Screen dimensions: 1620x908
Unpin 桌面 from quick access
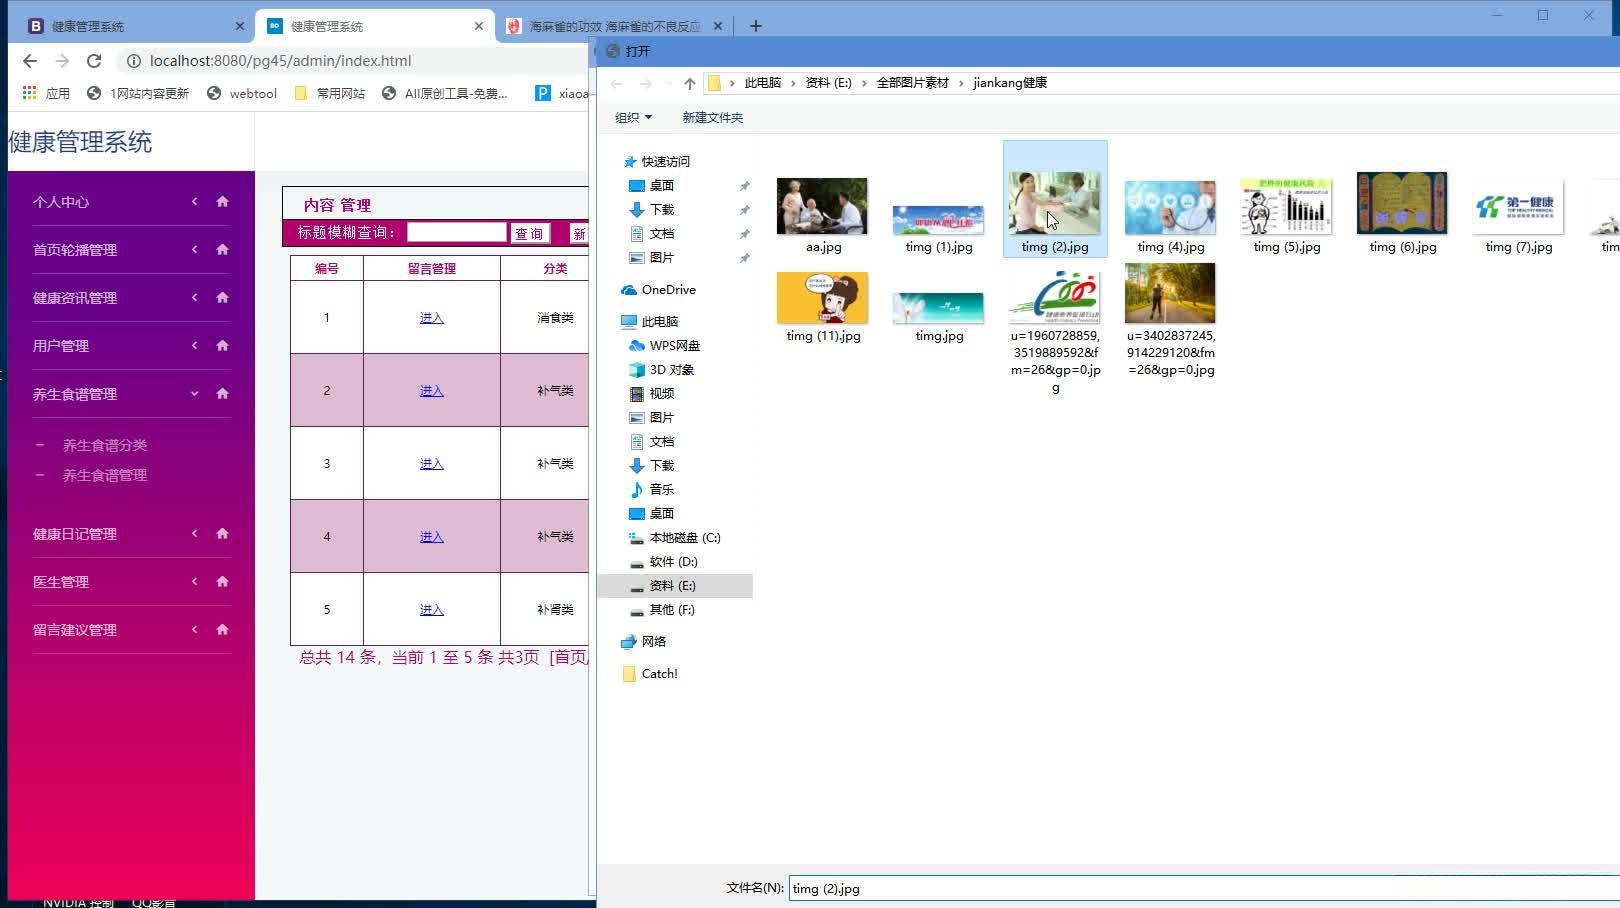(x=744, y=185)
